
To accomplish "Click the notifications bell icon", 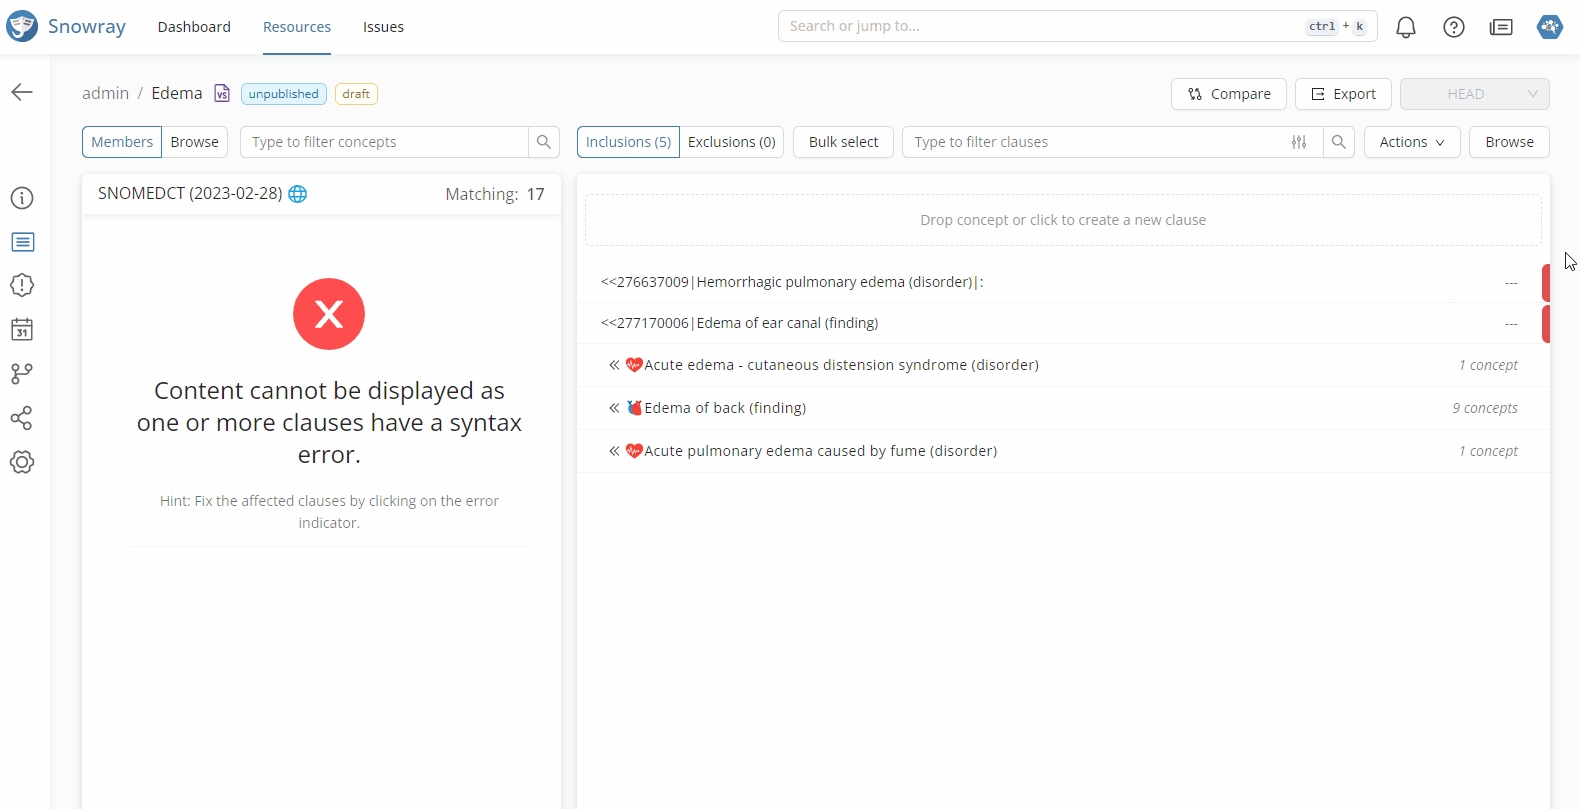I will [1405, 27].
